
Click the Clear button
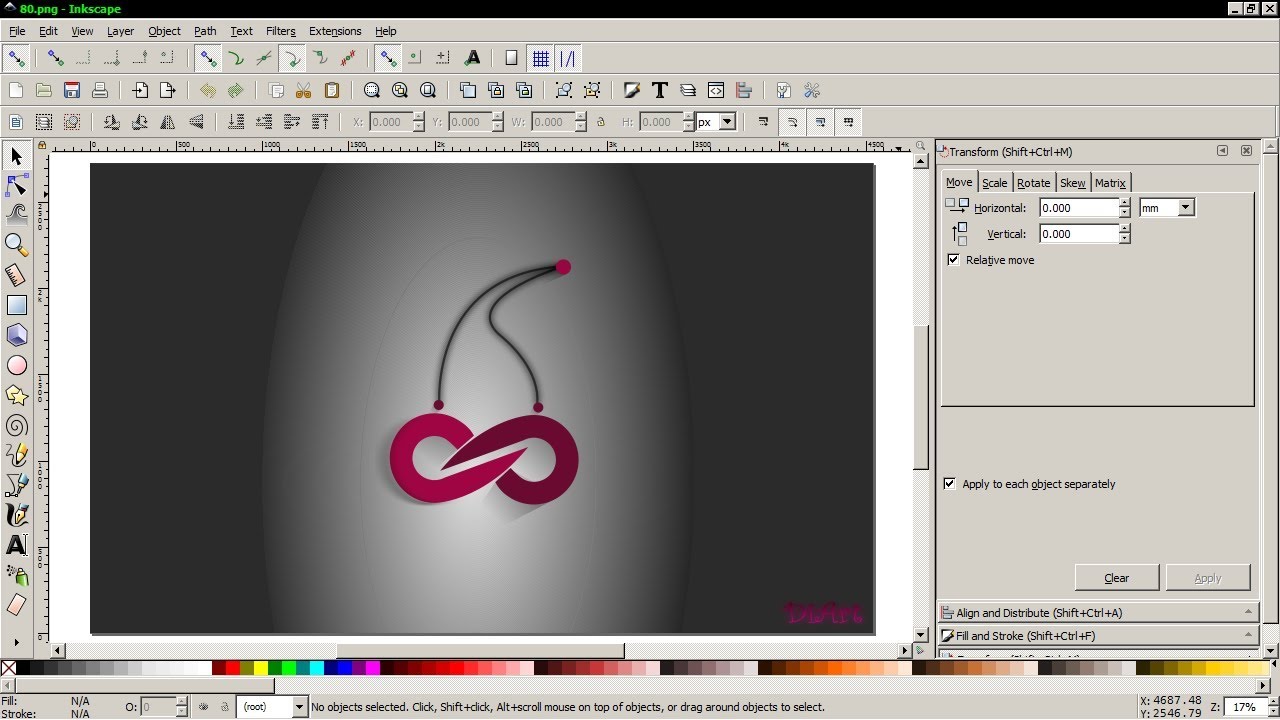pos(1117,578)
